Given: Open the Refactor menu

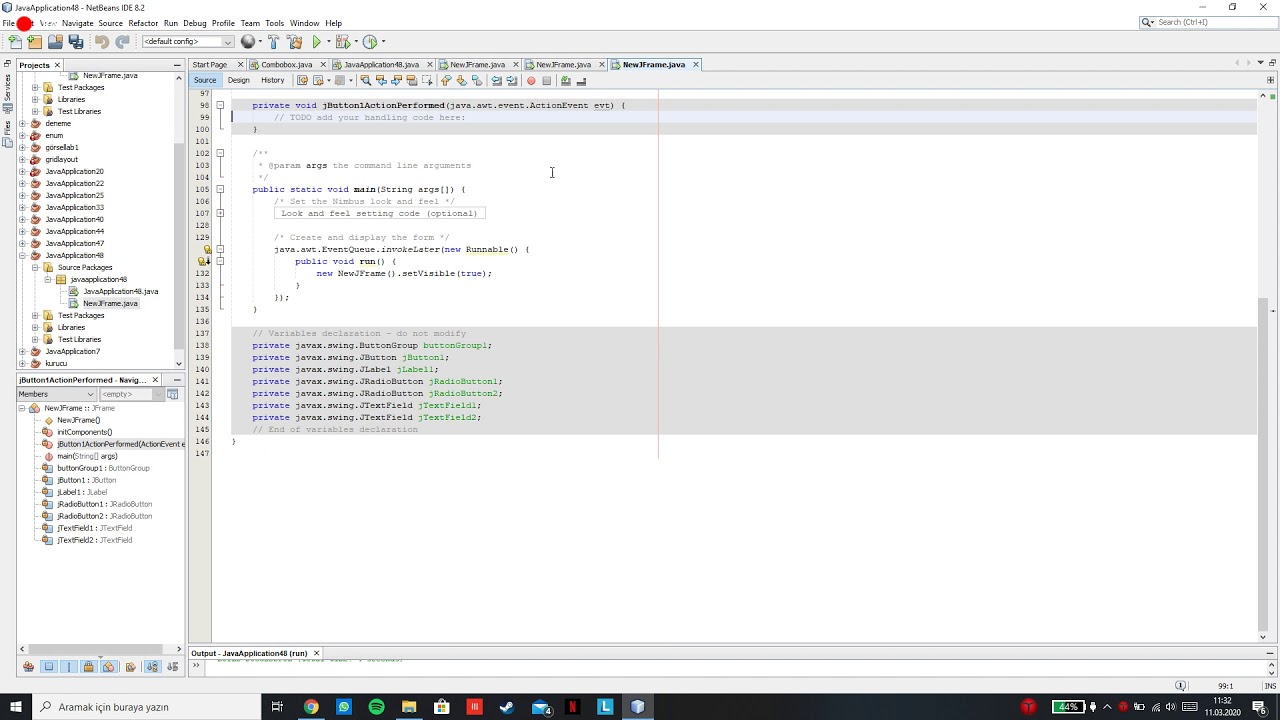Looking at the screenshot, I should [143, 23].
